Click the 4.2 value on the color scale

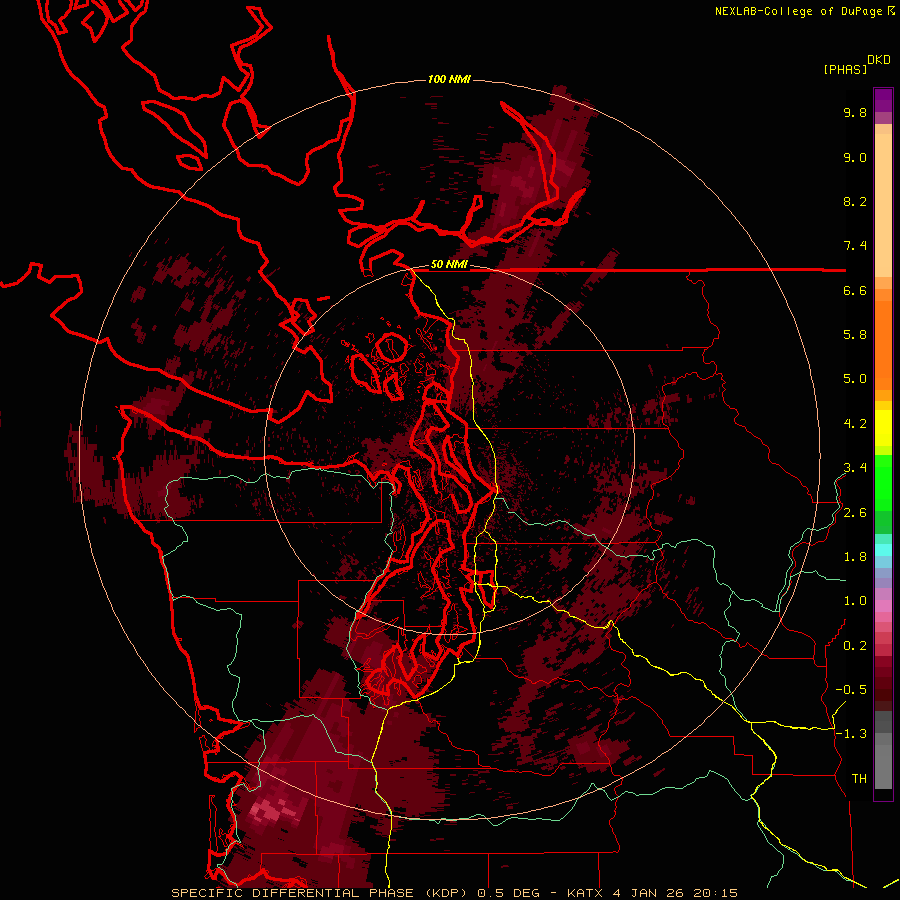point(855,424)
